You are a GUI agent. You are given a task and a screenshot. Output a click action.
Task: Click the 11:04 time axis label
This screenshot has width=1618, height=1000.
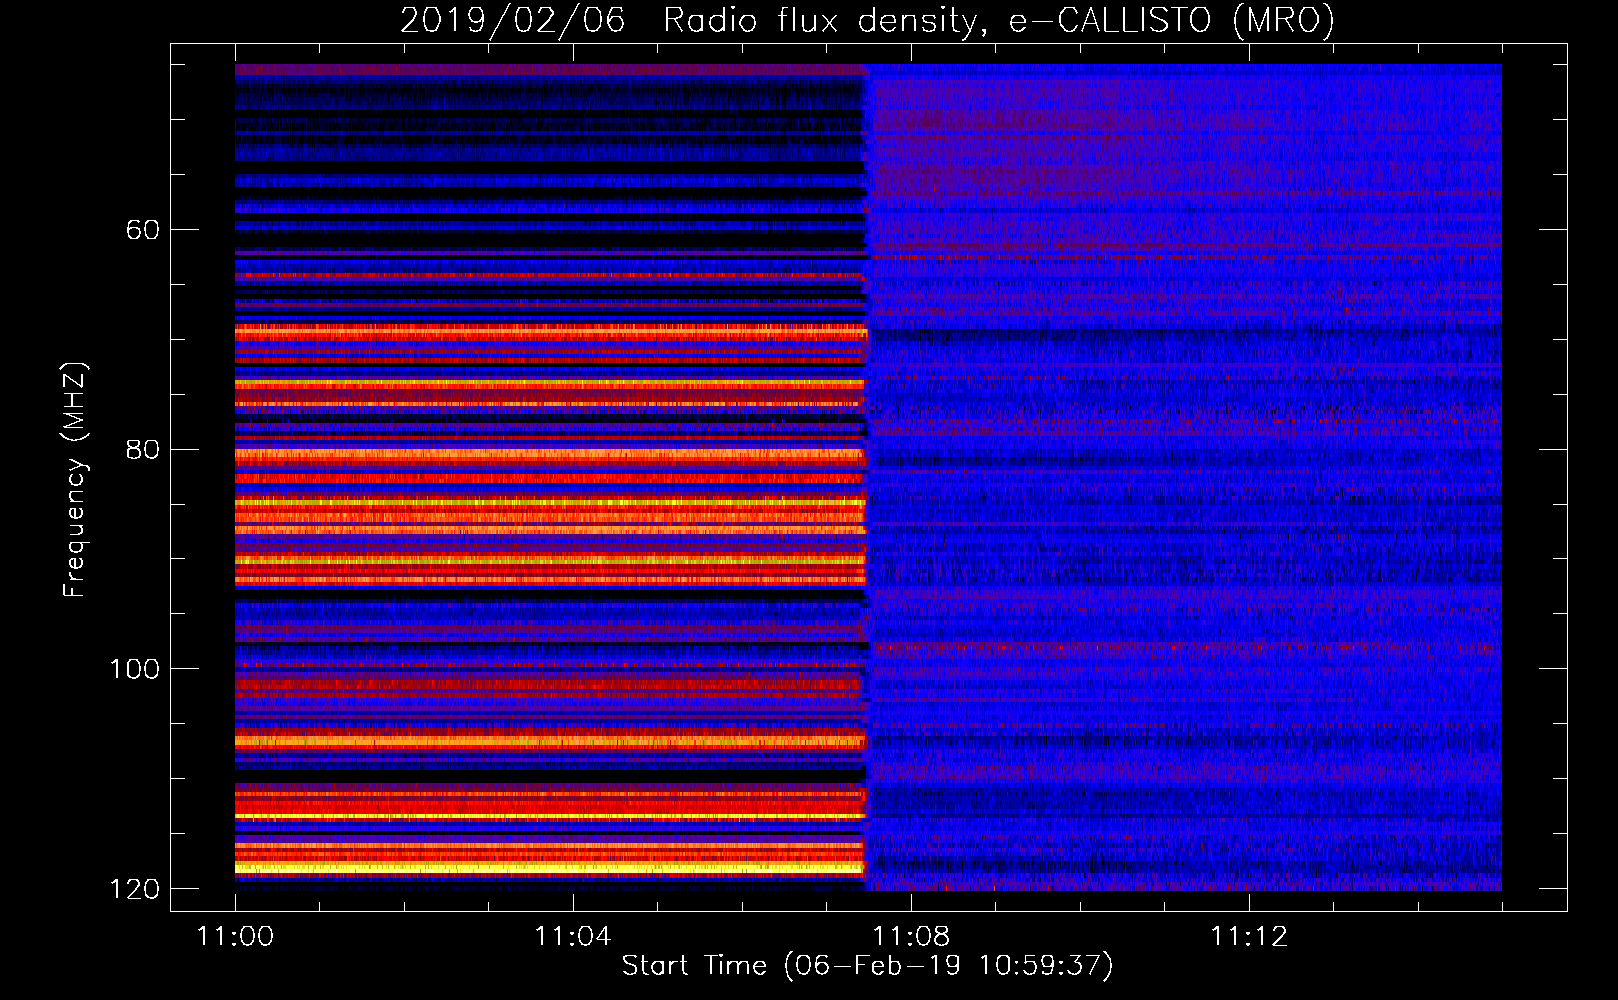point(573,937)
